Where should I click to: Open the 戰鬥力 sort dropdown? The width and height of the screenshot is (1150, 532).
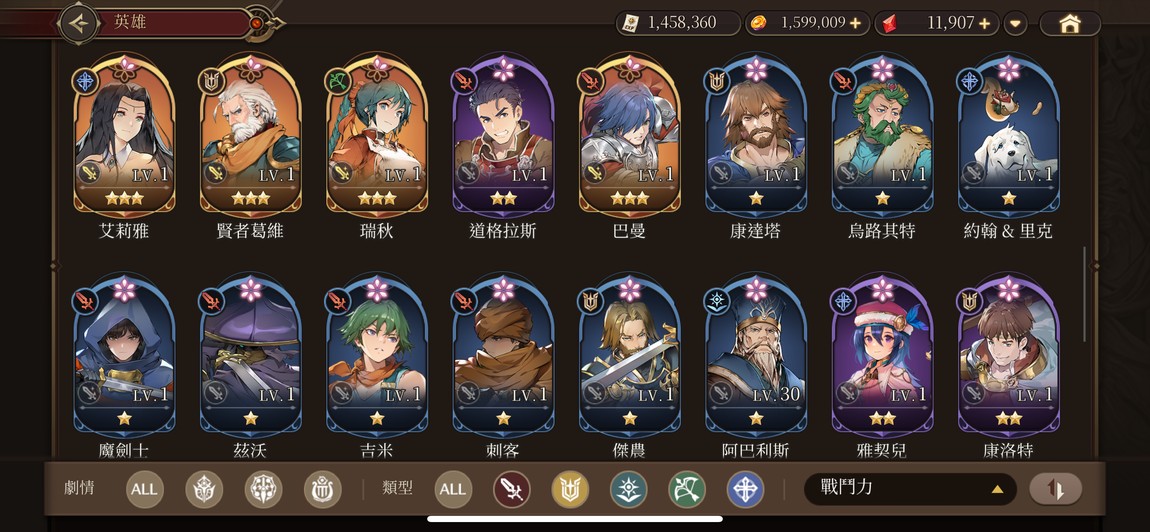[x=909, y=489]
